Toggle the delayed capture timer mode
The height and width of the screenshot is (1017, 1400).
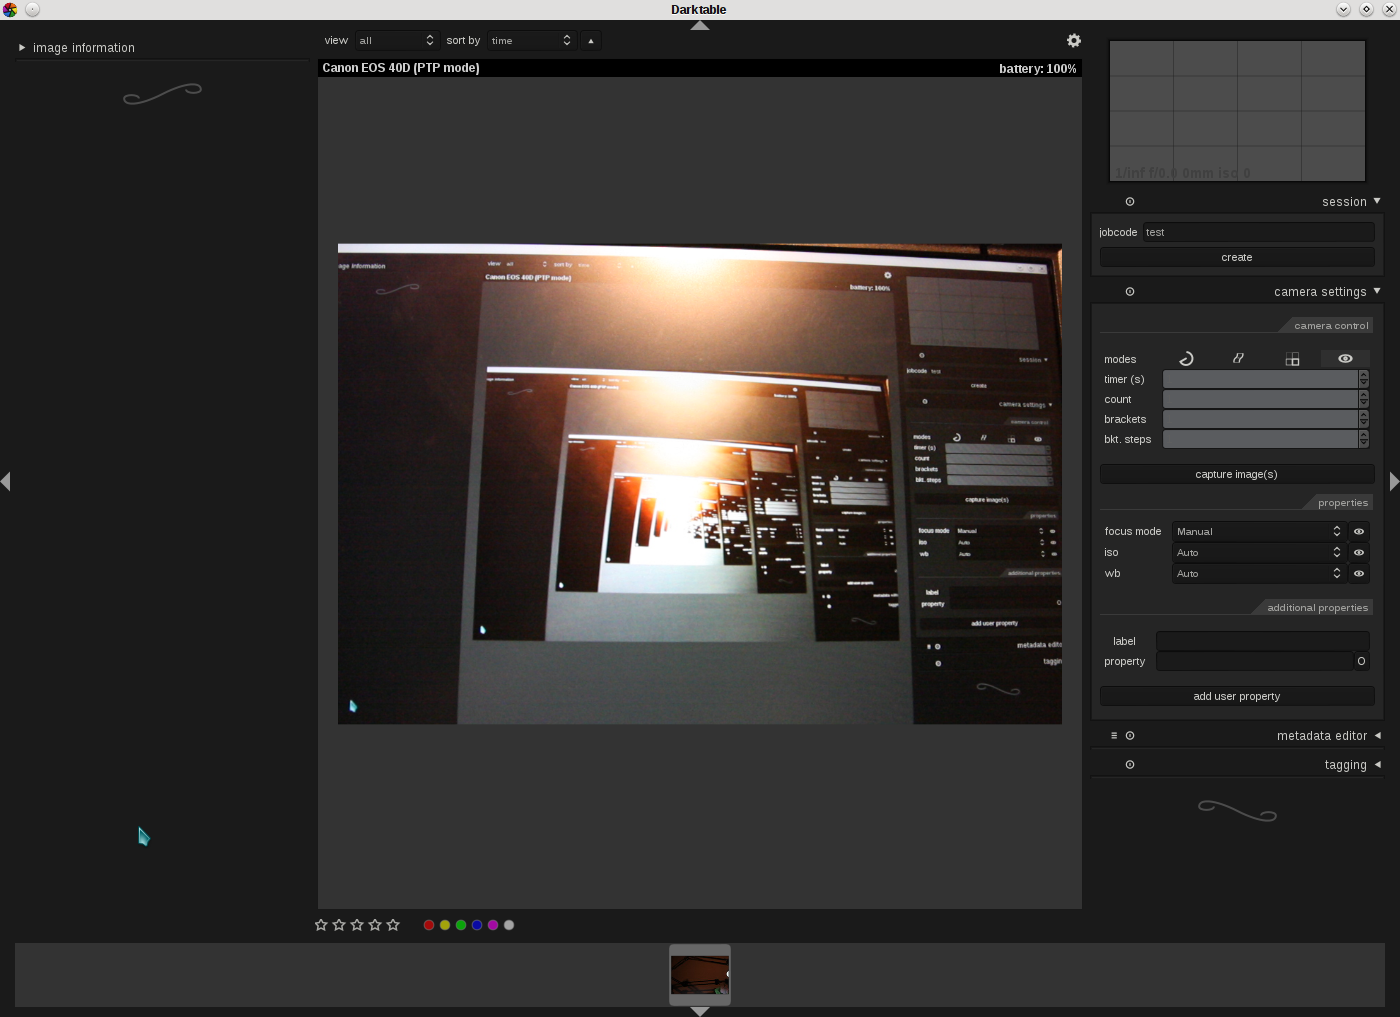pyautogui.click(x=1187, y=359)
